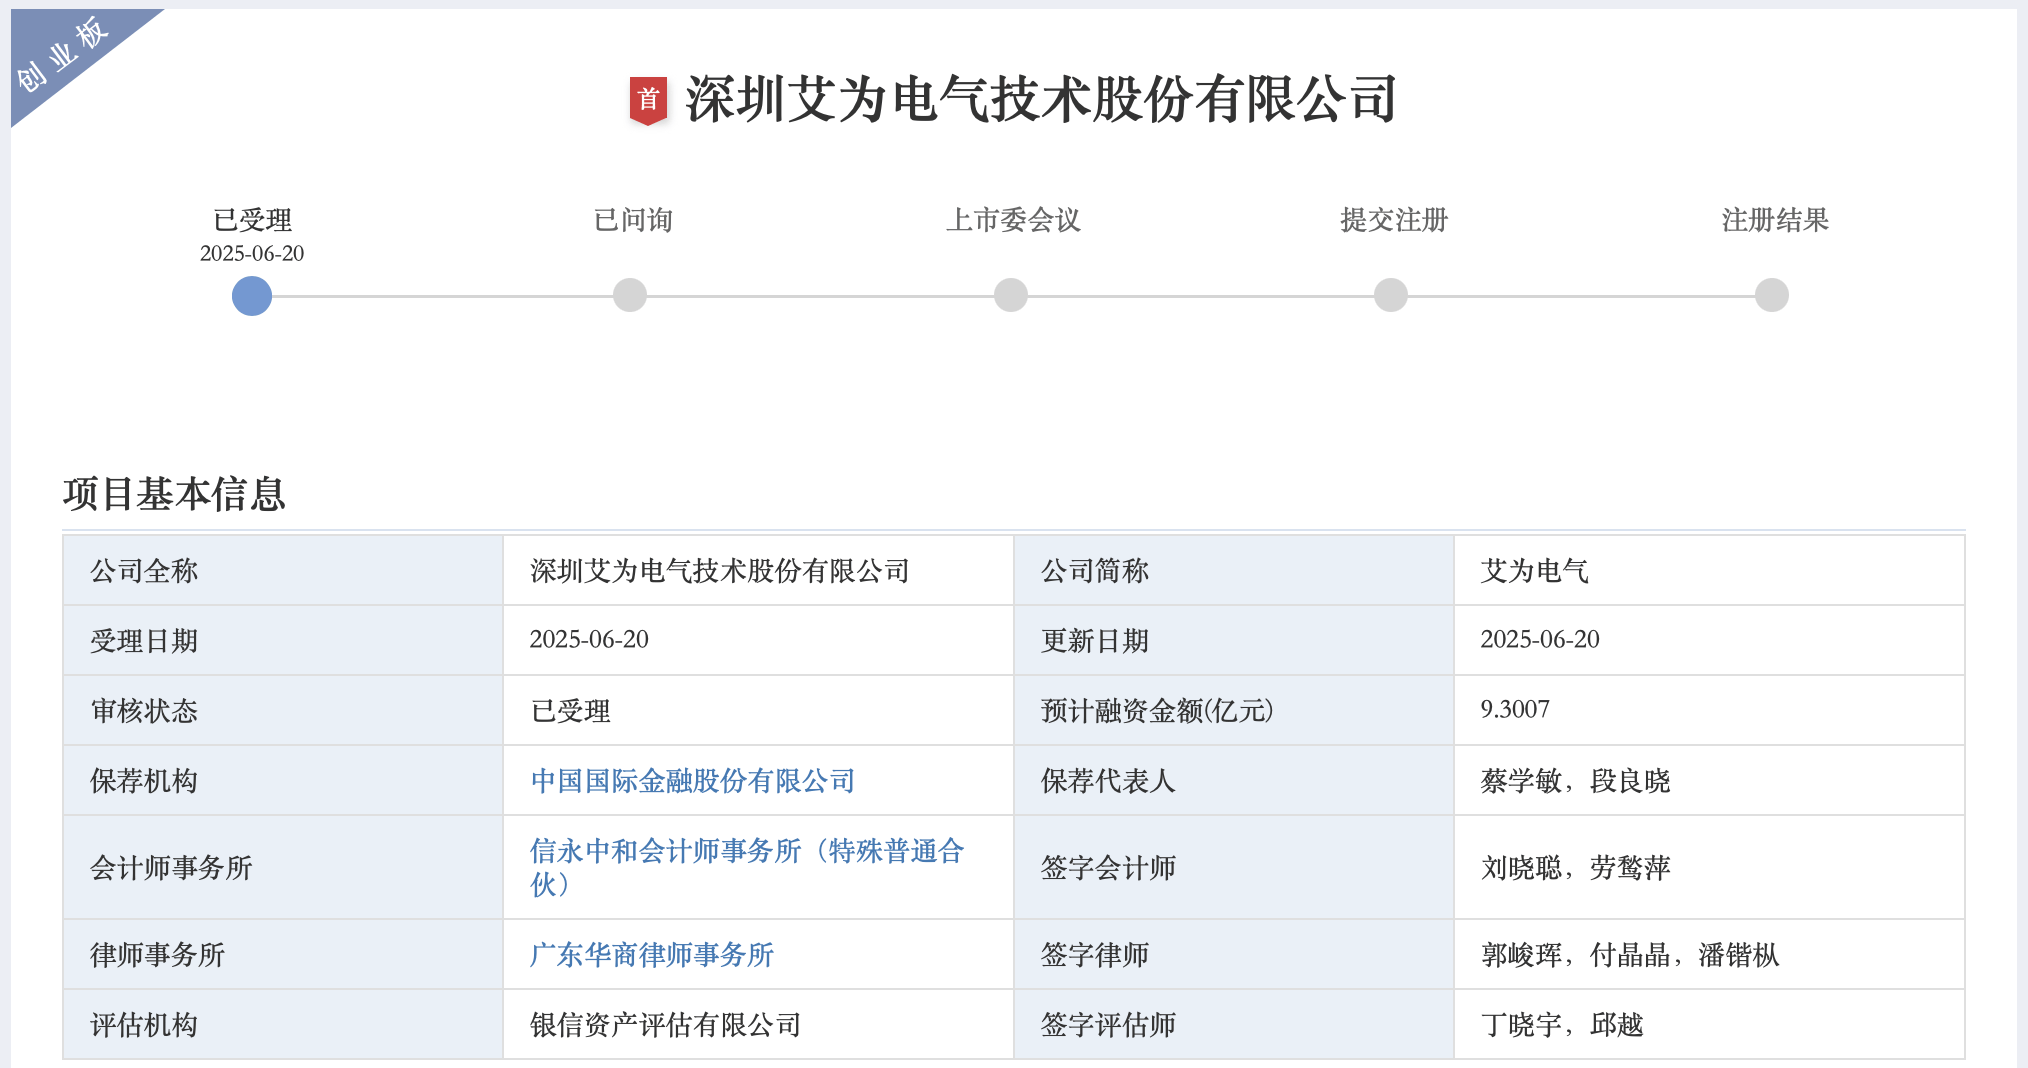Select the 上市委会议 stage label
2028x1068 pixels.
coord(1013,220)
